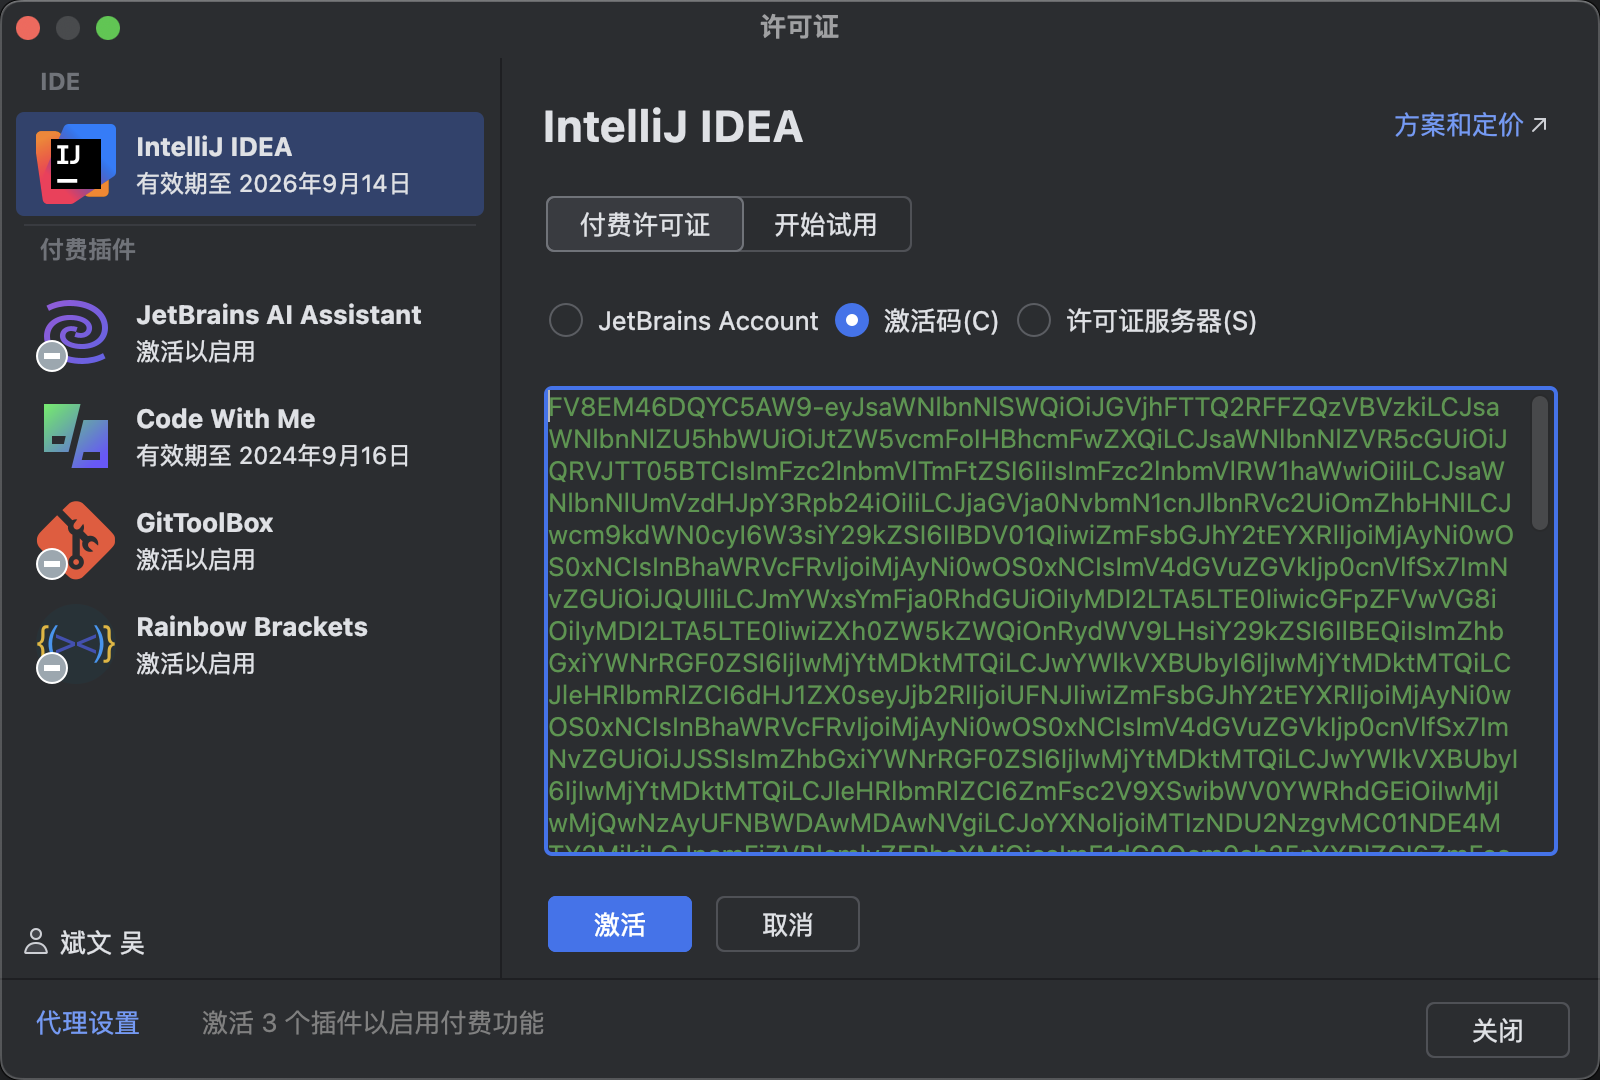1600x1080 pixels.
Task: Click the activation code area scrollbar
Action: click(x=1540, y=462)
